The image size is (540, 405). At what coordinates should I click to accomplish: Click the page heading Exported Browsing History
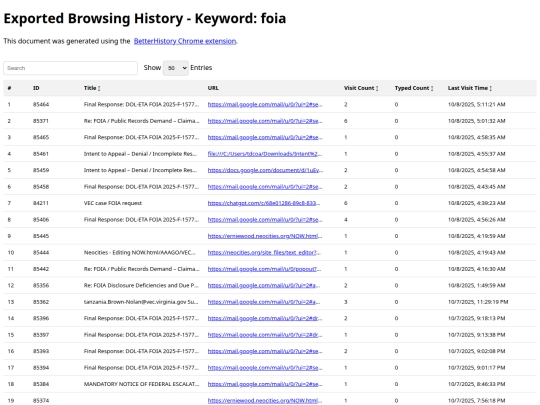pyautogui.click(x=145, y=19)
